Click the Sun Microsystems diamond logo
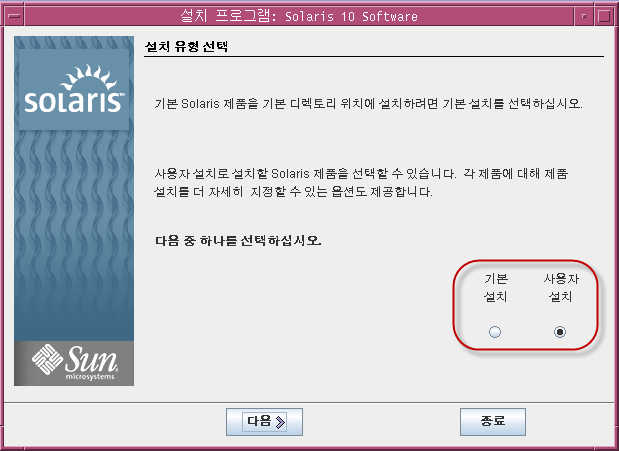 [x=47, y=359]
